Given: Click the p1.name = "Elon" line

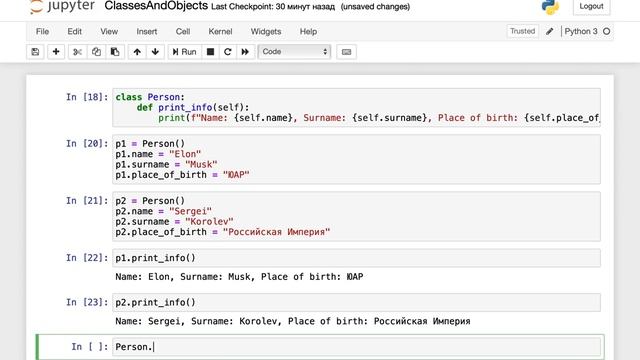Looking at the screenshot, I should point(158,154).
